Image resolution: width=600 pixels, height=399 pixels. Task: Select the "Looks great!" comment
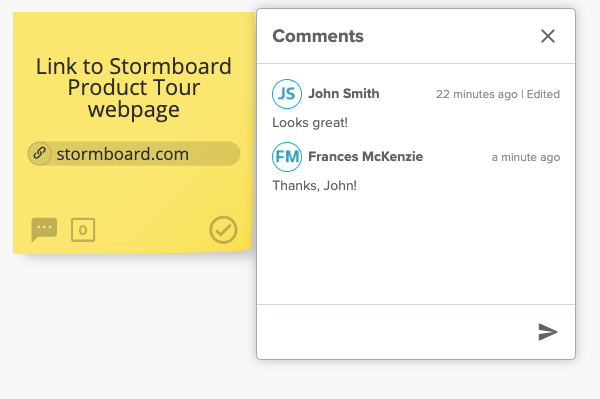310,123
